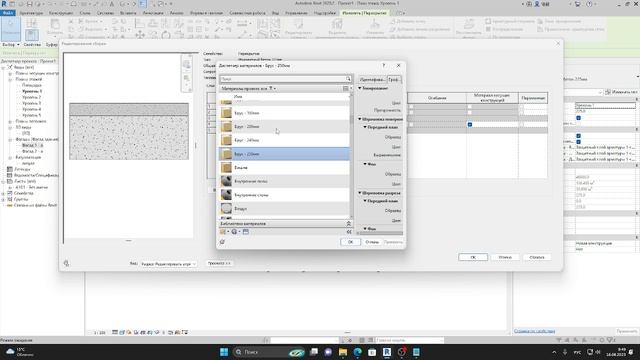
Task: Click the Rotate tool in Modify ribbon
Action: tap(166, 35)
